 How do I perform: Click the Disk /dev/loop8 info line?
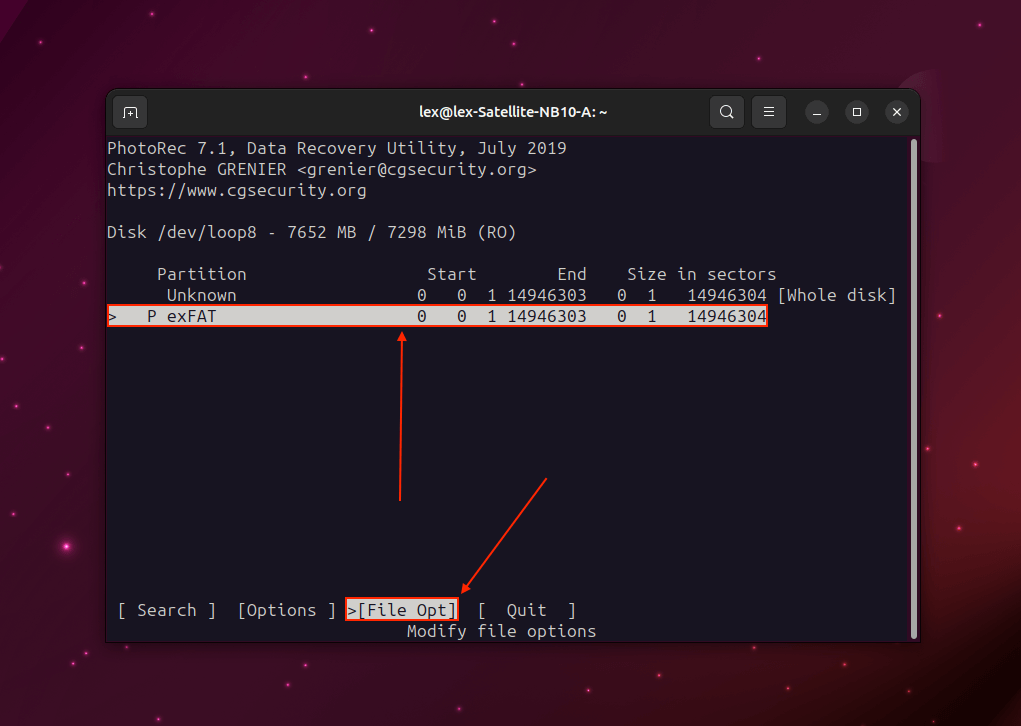click(311, 232)
